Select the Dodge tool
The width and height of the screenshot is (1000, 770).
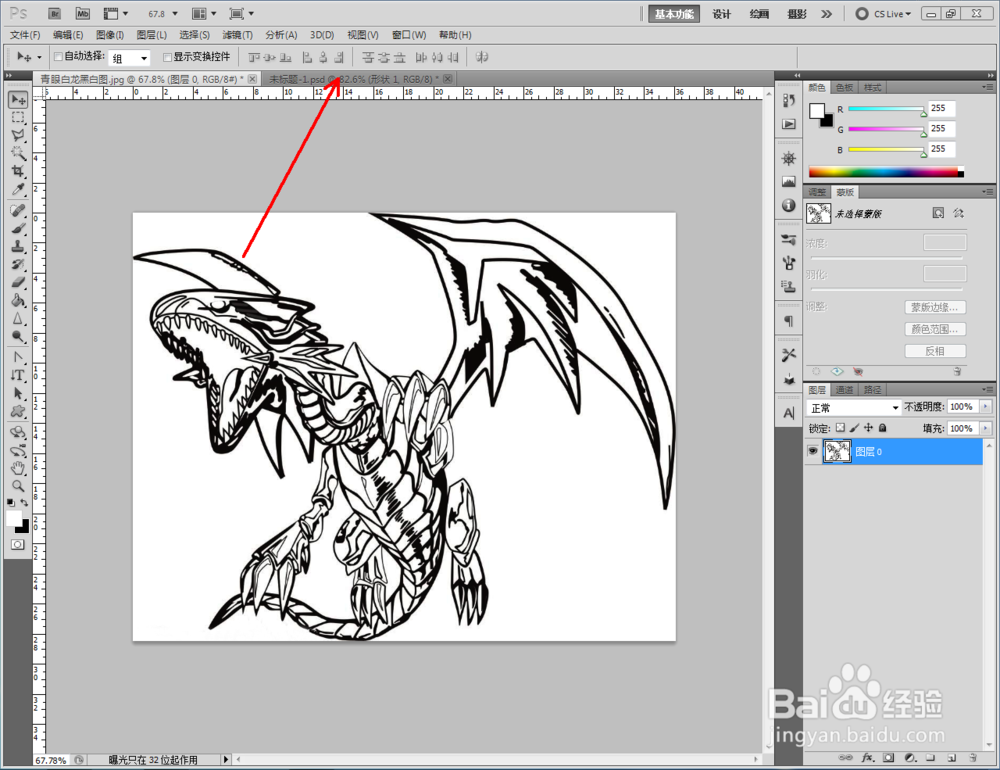[x=18, y=336]
